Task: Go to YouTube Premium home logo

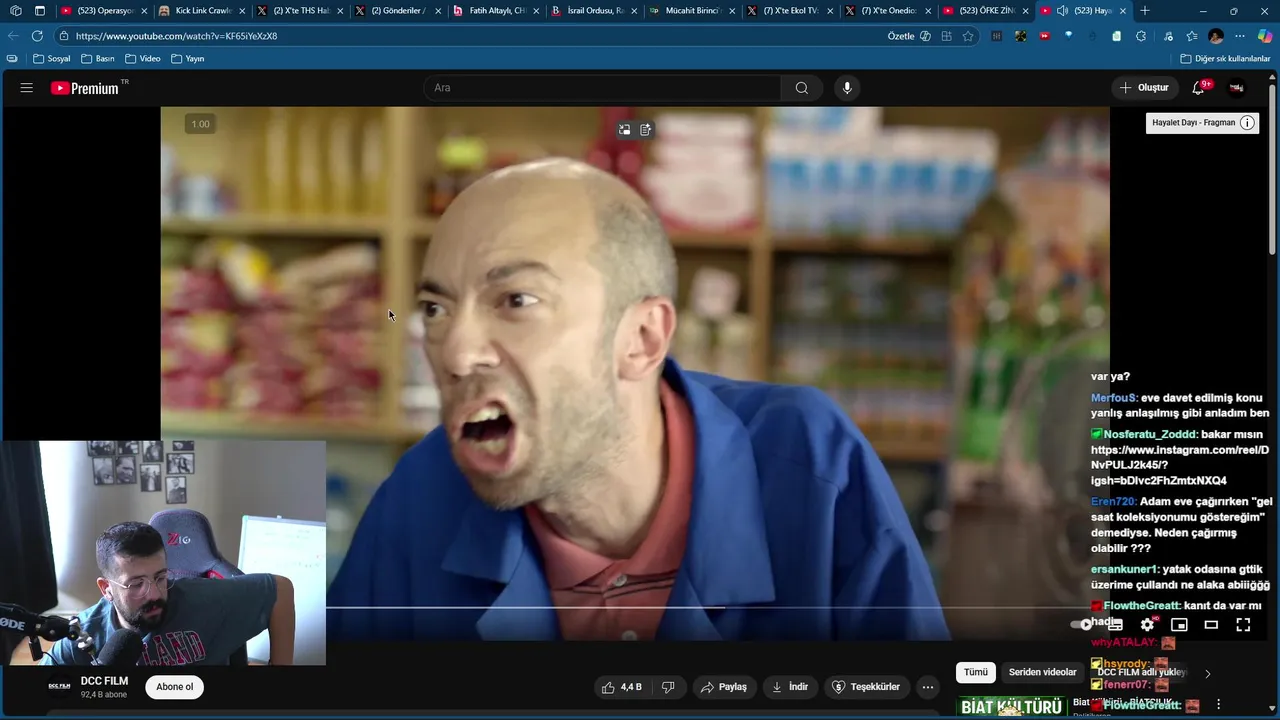Action: 86,88
